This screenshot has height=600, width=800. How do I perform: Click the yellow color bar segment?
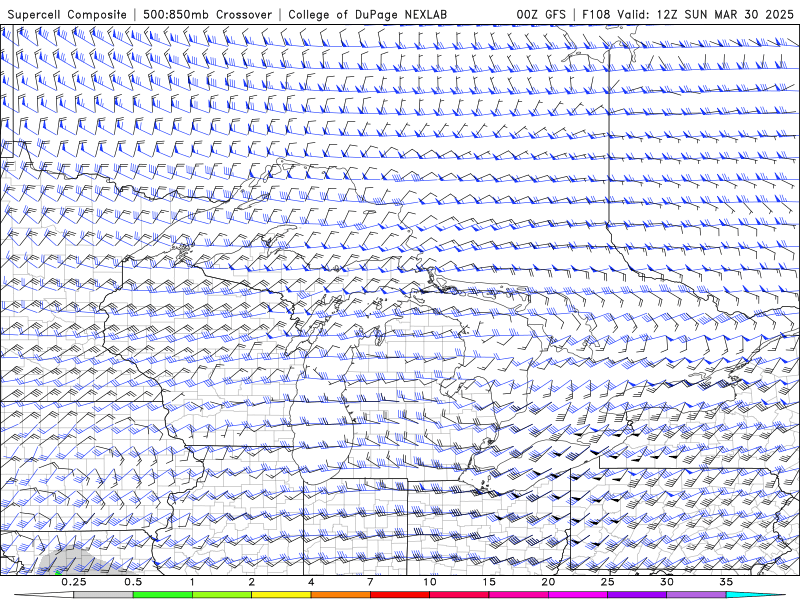coord(281,594)
